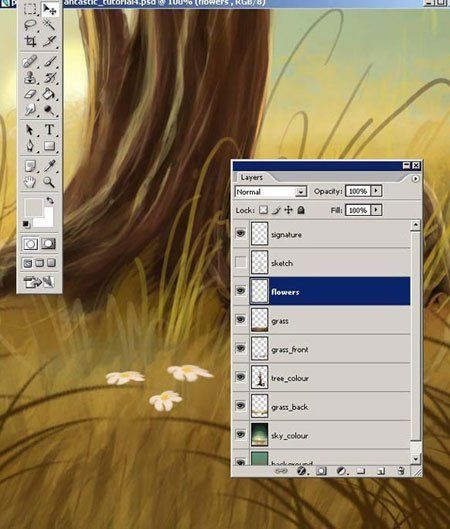Select the Path Selection arrow tool
450x529 pixels.
pos(30,130)
